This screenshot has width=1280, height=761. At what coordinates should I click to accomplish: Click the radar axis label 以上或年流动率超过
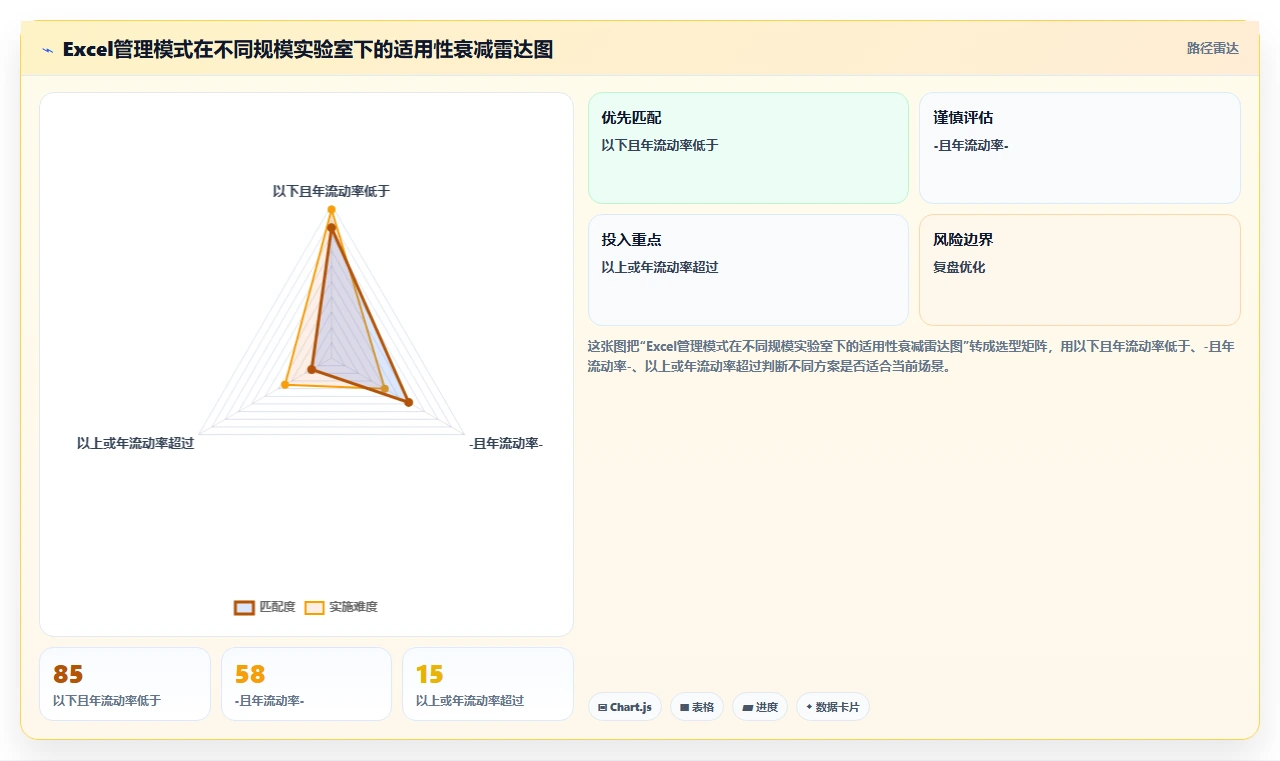coord(135,443)
